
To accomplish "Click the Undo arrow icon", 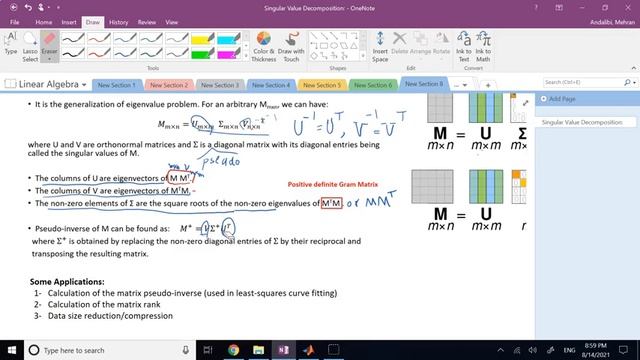I will (x=28, y=7).
